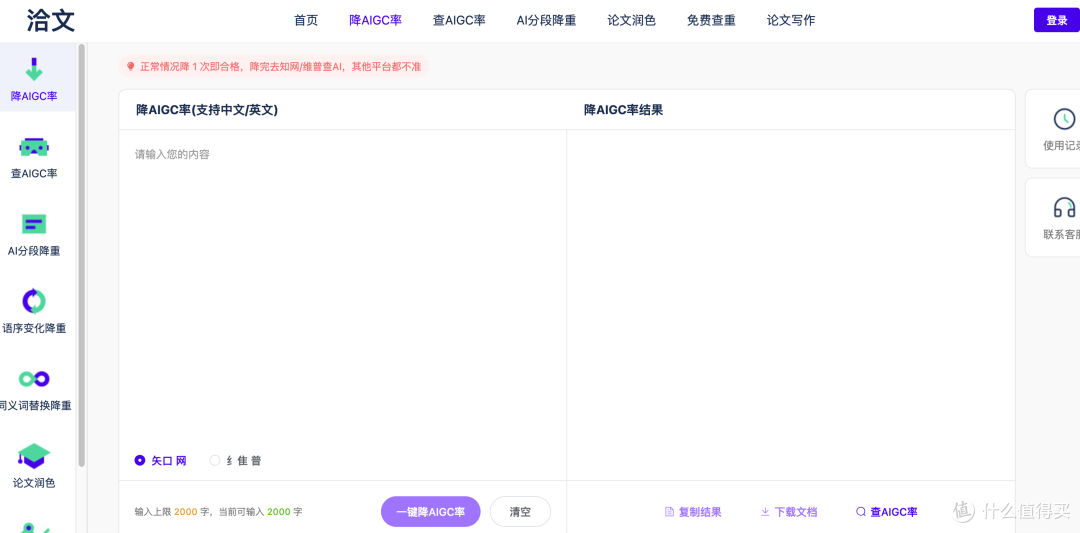Open 免费查重 in the top navigation
Screen dimensions: 1080x533
712,21
